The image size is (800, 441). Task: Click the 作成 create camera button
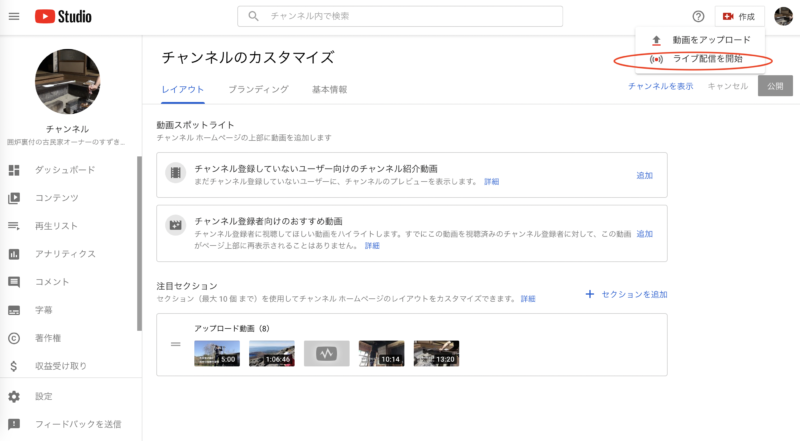point(739,16)
